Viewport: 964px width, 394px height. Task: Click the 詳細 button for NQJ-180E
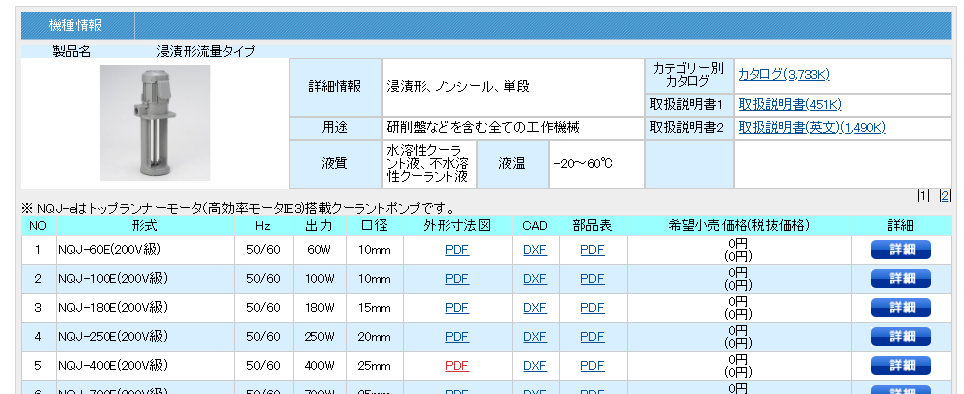click(x=901, y=307)
